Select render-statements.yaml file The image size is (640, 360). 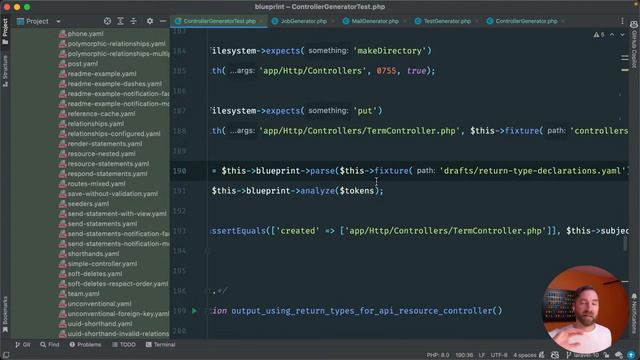pos(105,144)
